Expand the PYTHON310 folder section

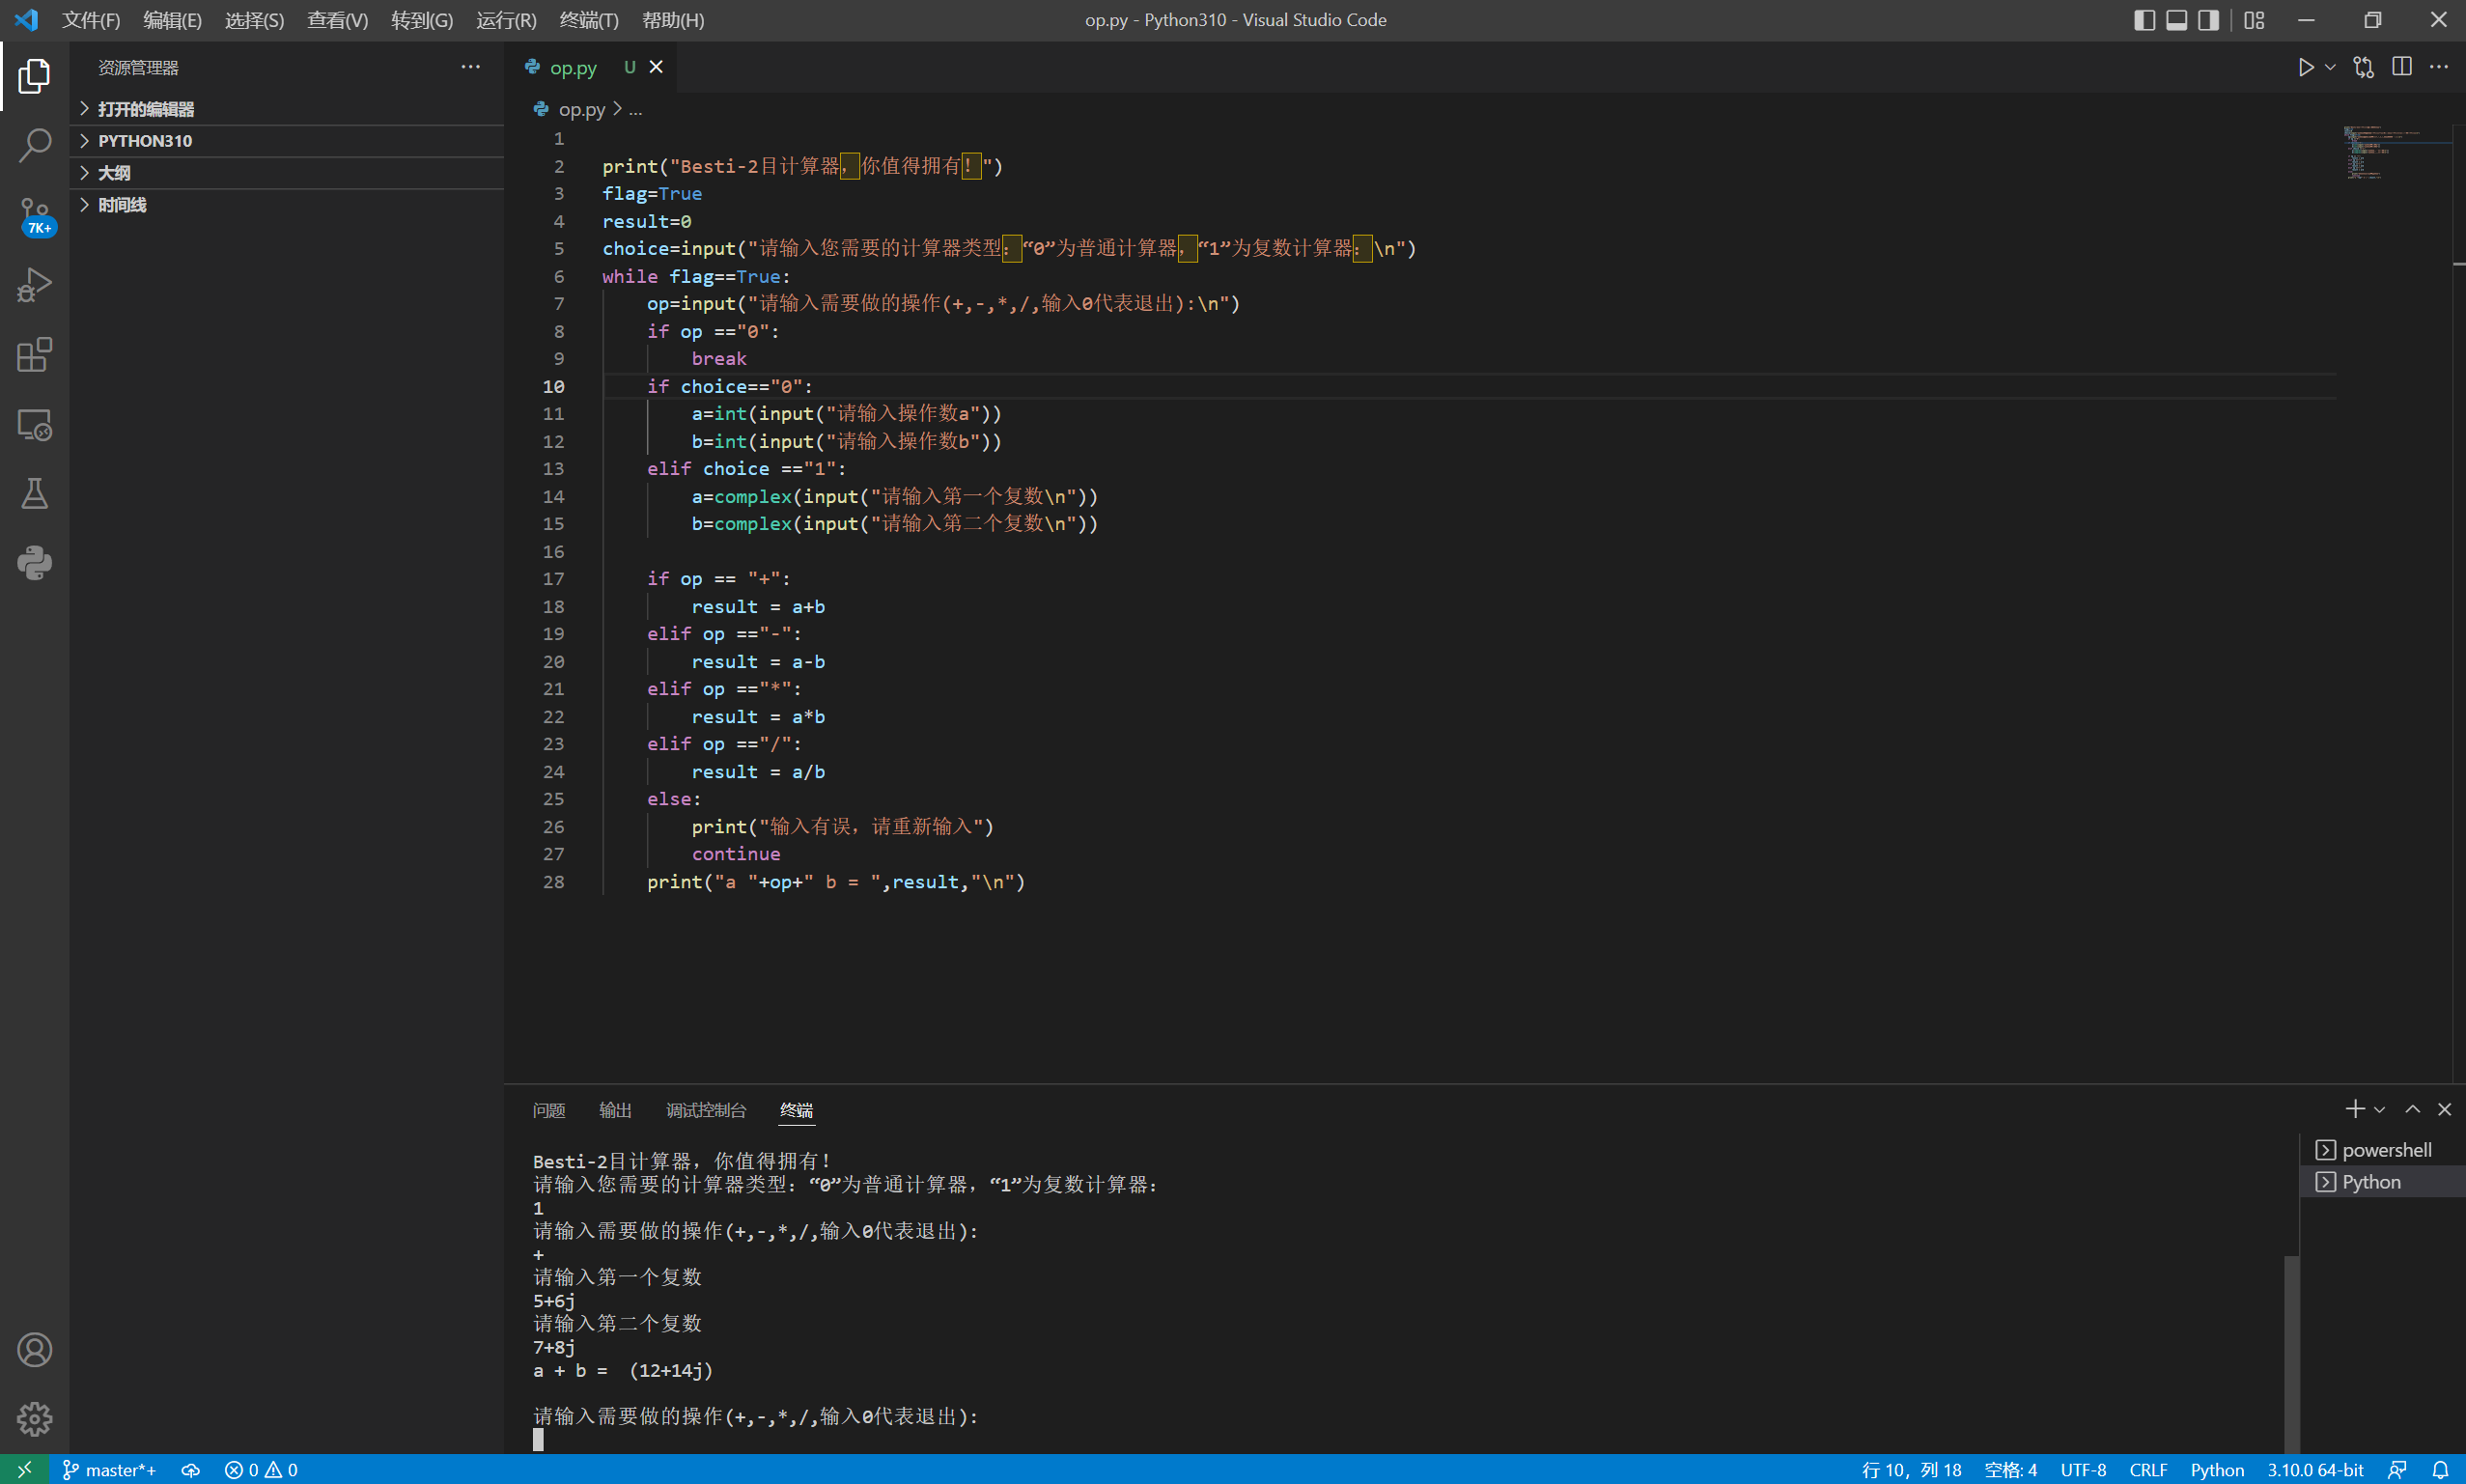point(145,141)
